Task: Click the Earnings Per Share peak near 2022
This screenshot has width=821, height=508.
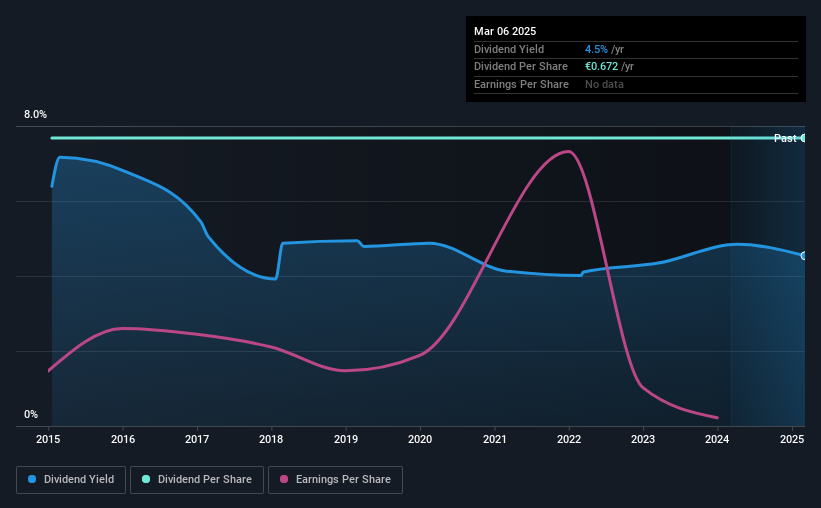Action: (568, 152)
